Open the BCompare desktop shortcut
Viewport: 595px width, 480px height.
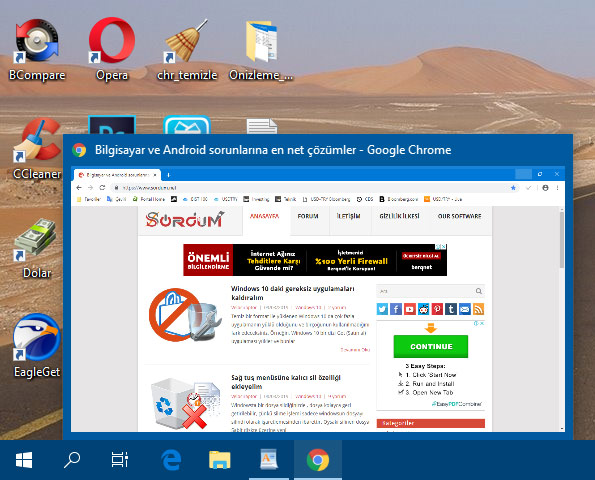[x=37, y=49]
